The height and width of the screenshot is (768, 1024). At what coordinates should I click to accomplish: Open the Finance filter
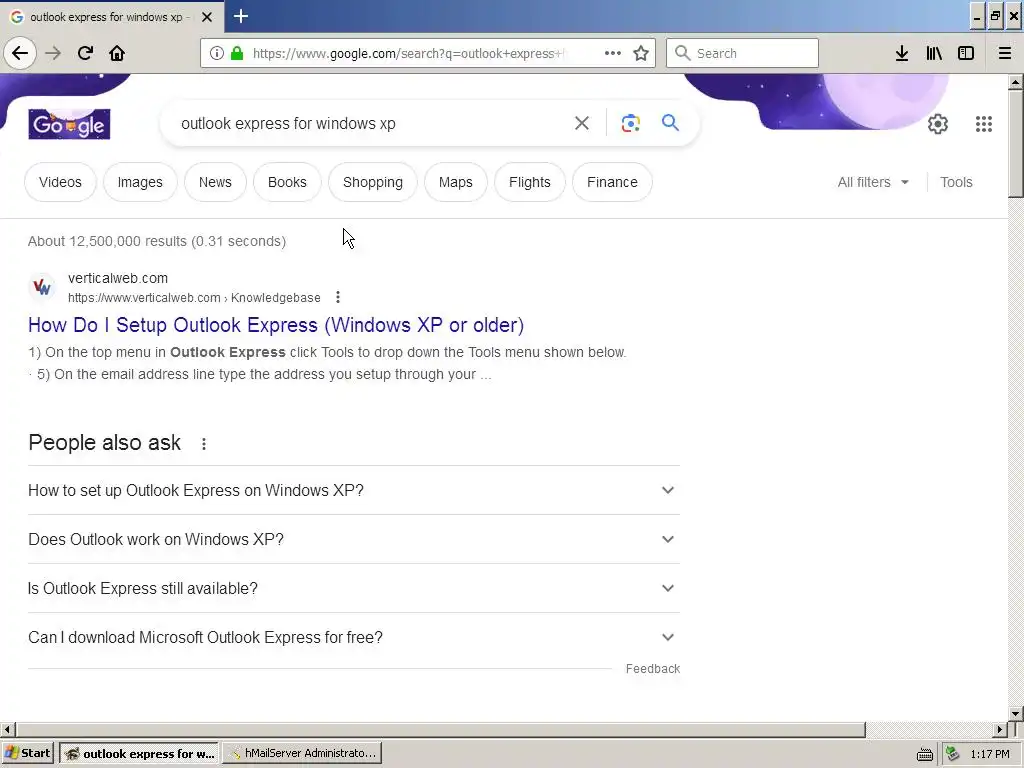coord(612,182)
